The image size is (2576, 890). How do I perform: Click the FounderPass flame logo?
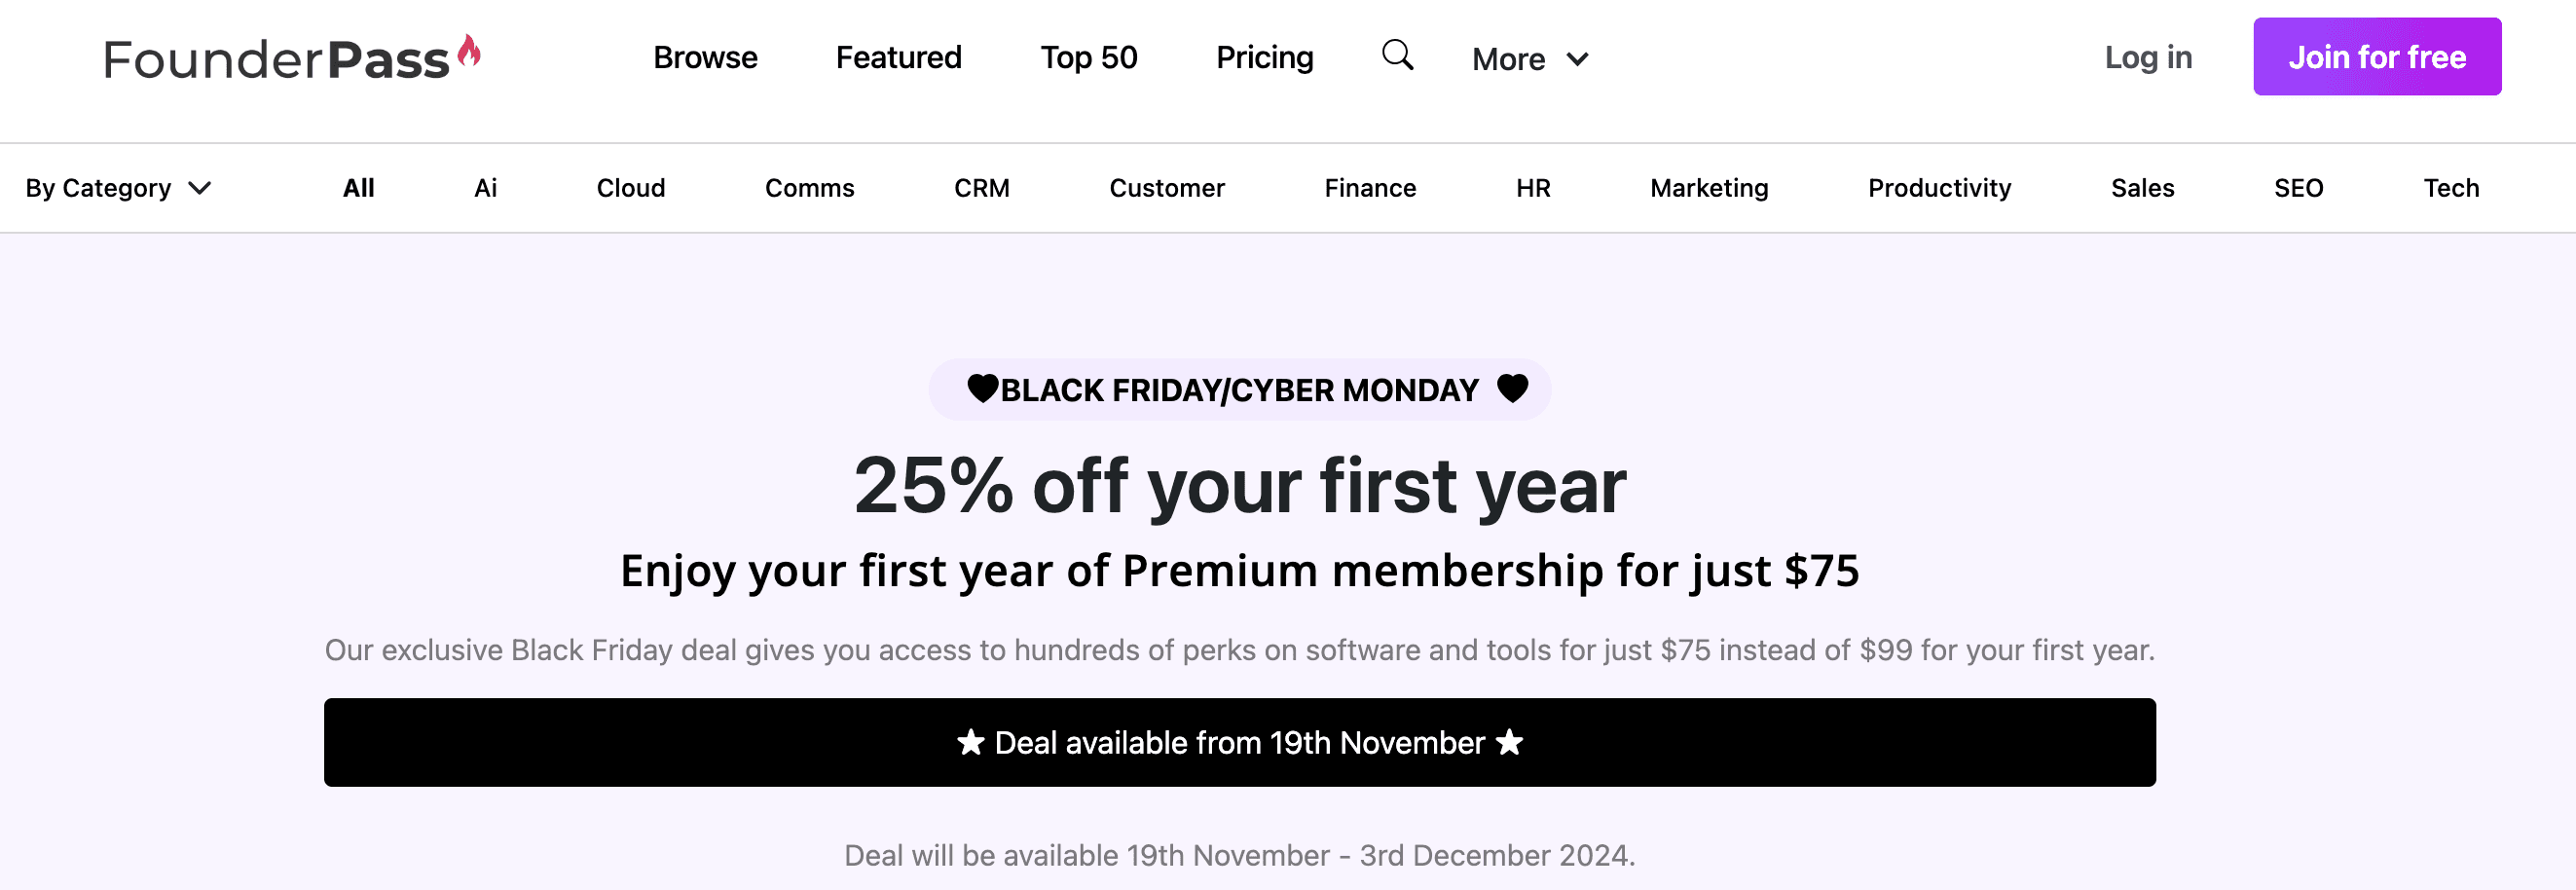tap(292, 58)
